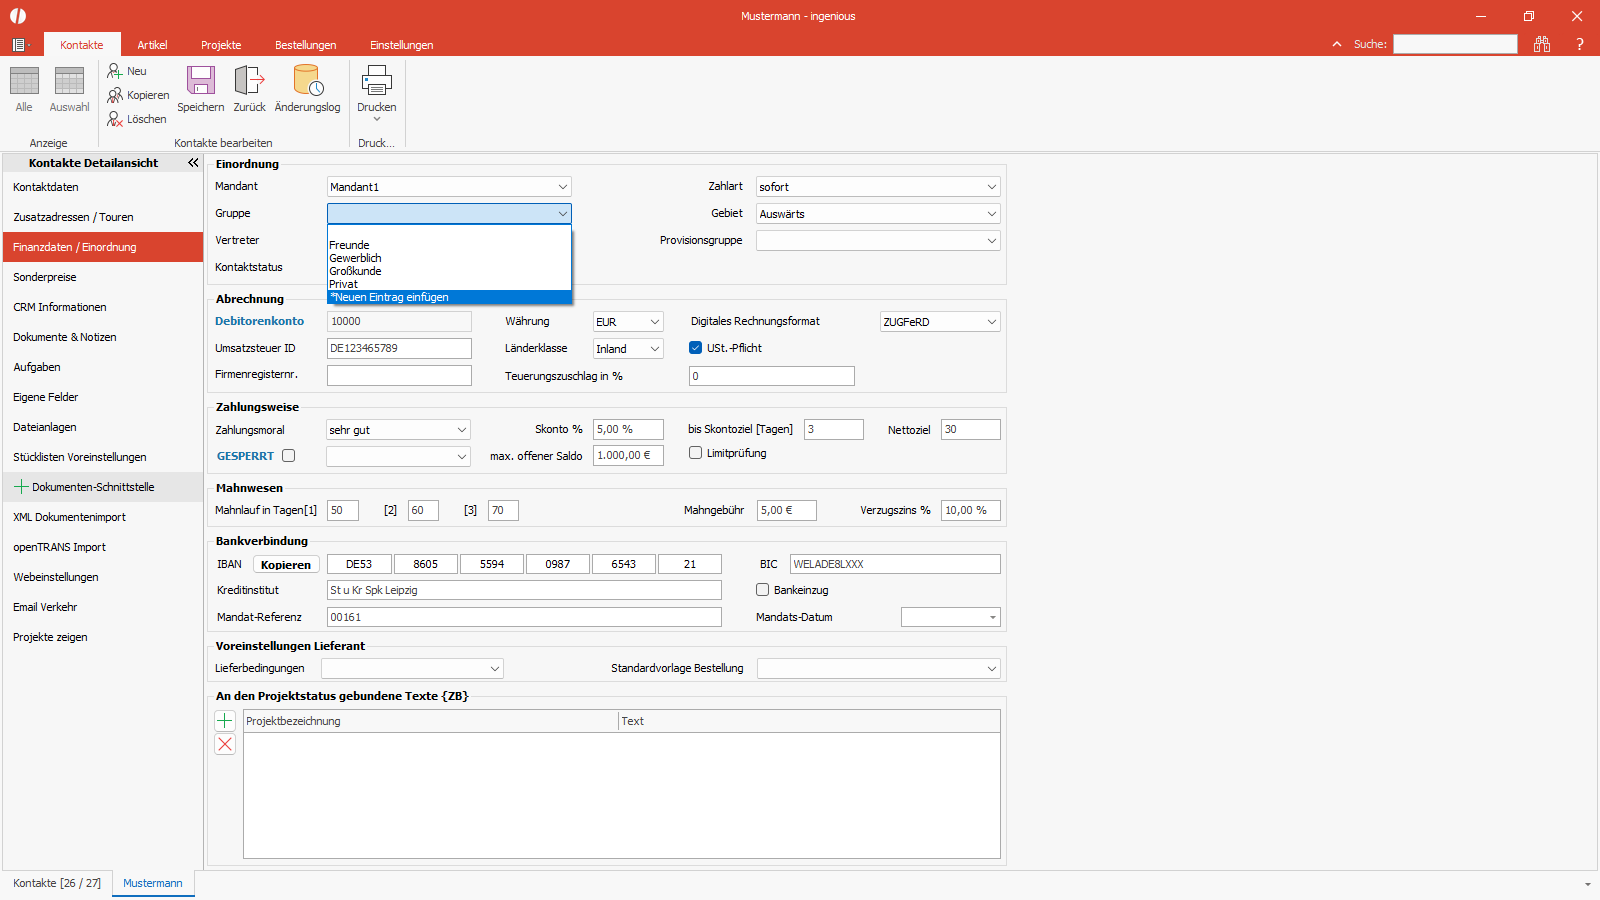Click the IBAN Kopieren button

click(x=286, y=565)
